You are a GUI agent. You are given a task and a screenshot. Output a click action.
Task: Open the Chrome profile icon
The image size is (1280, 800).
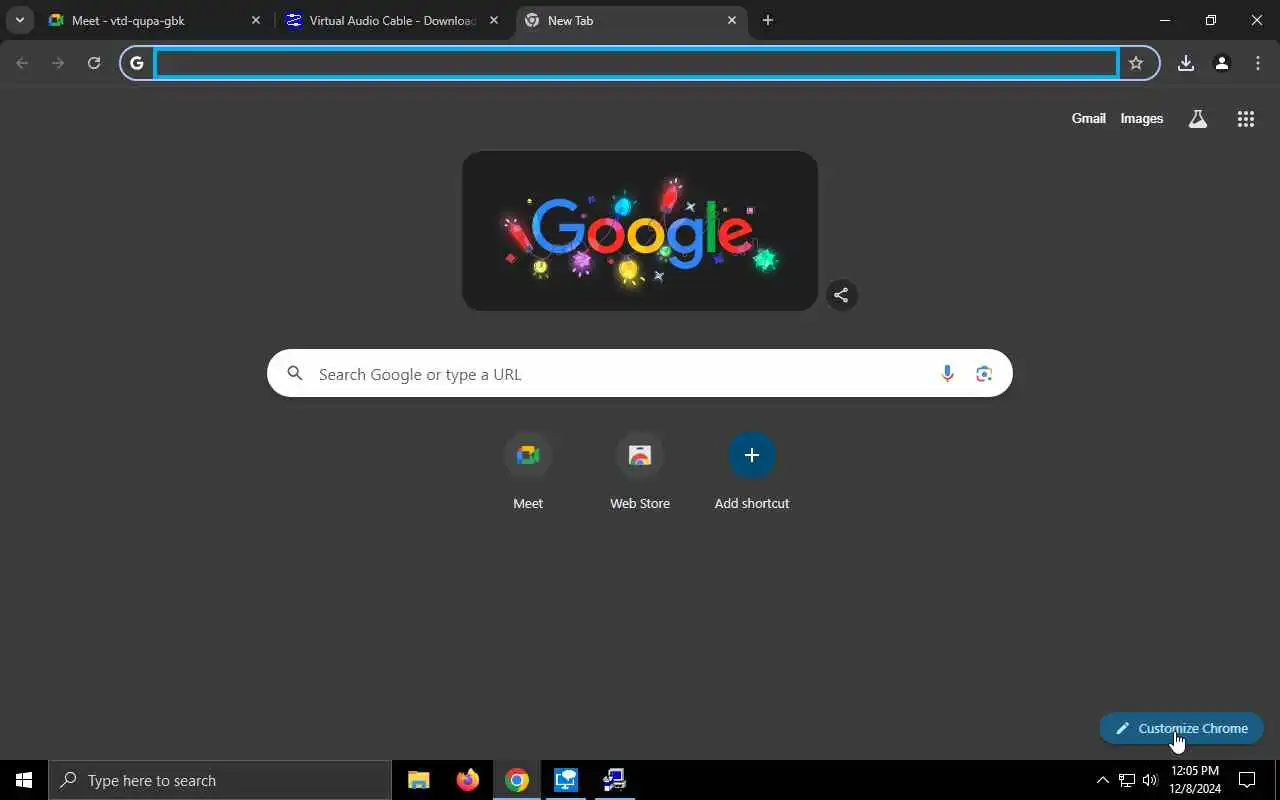[1221, 63]
